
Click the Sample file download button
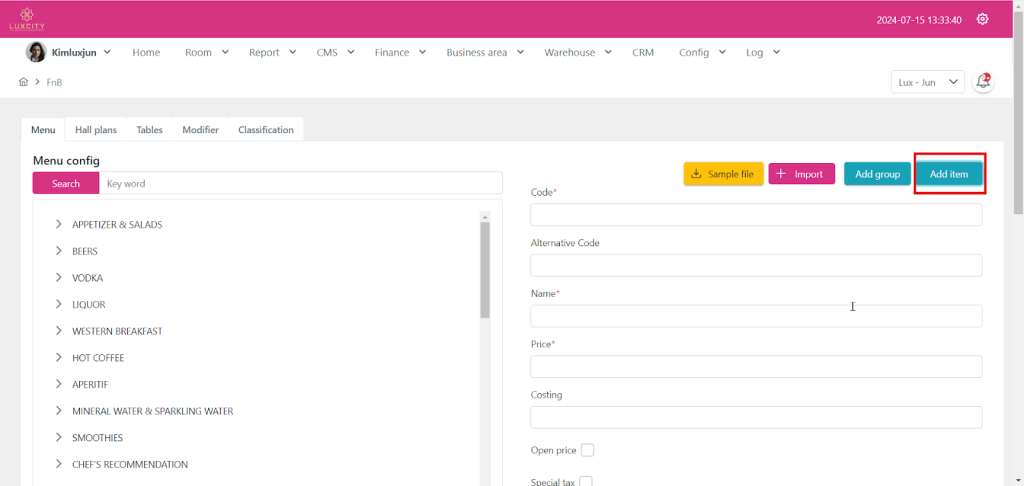pyautogui.click(x=722, y=174)
